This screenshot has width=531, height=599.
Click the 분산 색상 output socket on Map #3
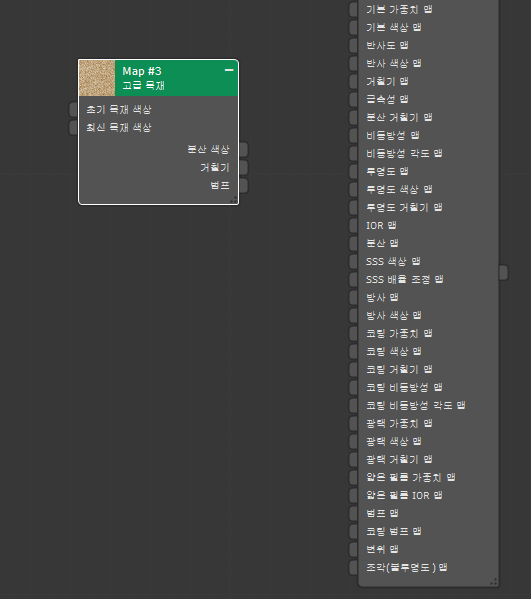pos(244,149)
